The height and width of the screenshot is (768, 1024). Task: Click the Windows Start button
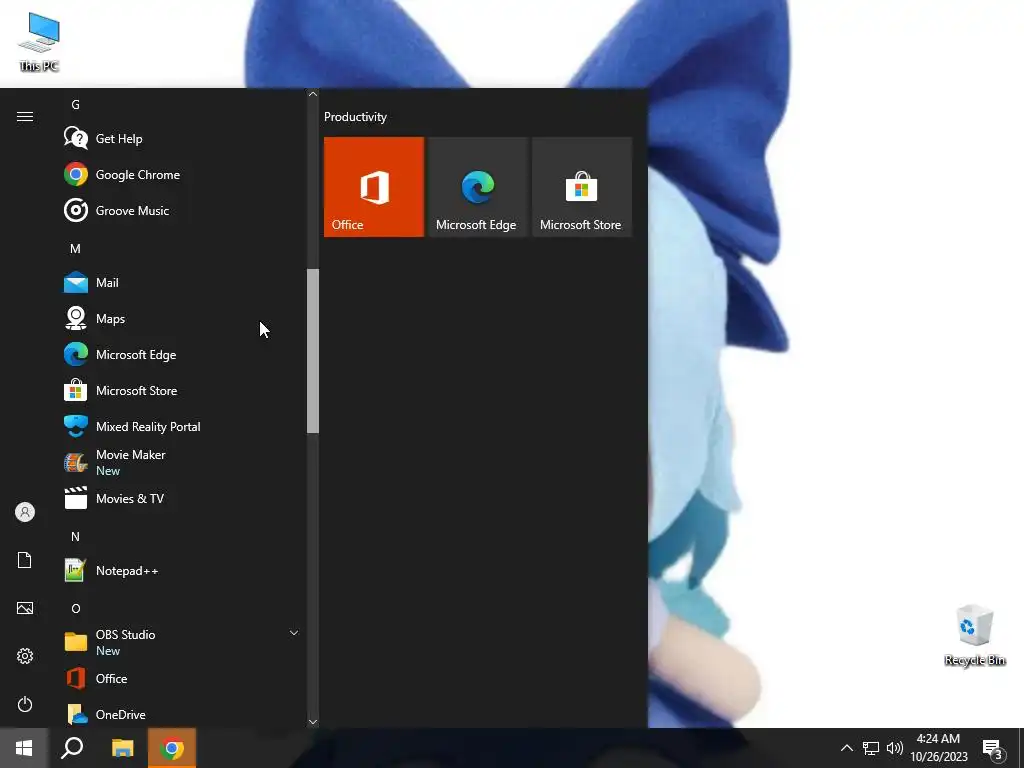24,748
